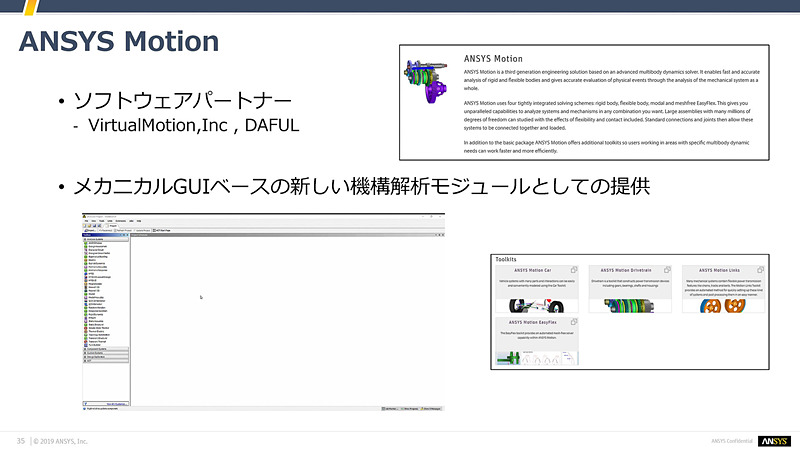Viewport: 800px width, 450px height.
Task: Click Show Messages in status bar
Action: [x=432, y=409]
